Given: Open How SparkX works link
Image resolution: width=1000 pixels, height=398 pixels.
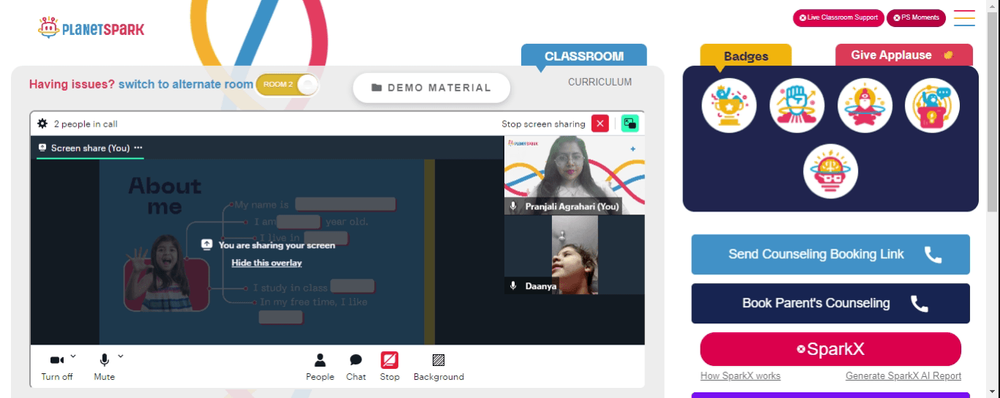Looking at the screenshot, I should [x=740, y=376].
